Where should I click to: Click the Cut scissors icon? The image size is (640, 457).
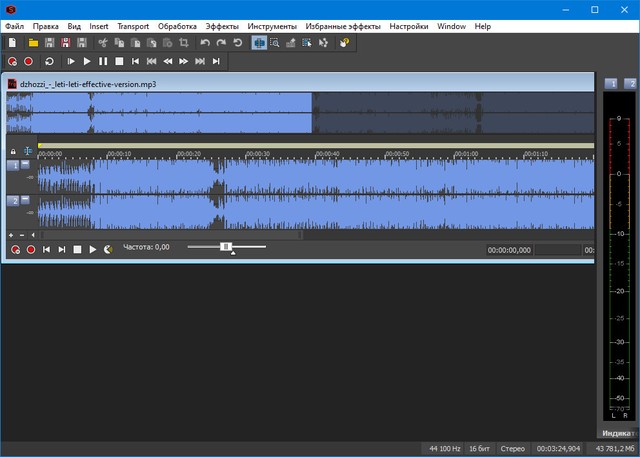(102, 43)
